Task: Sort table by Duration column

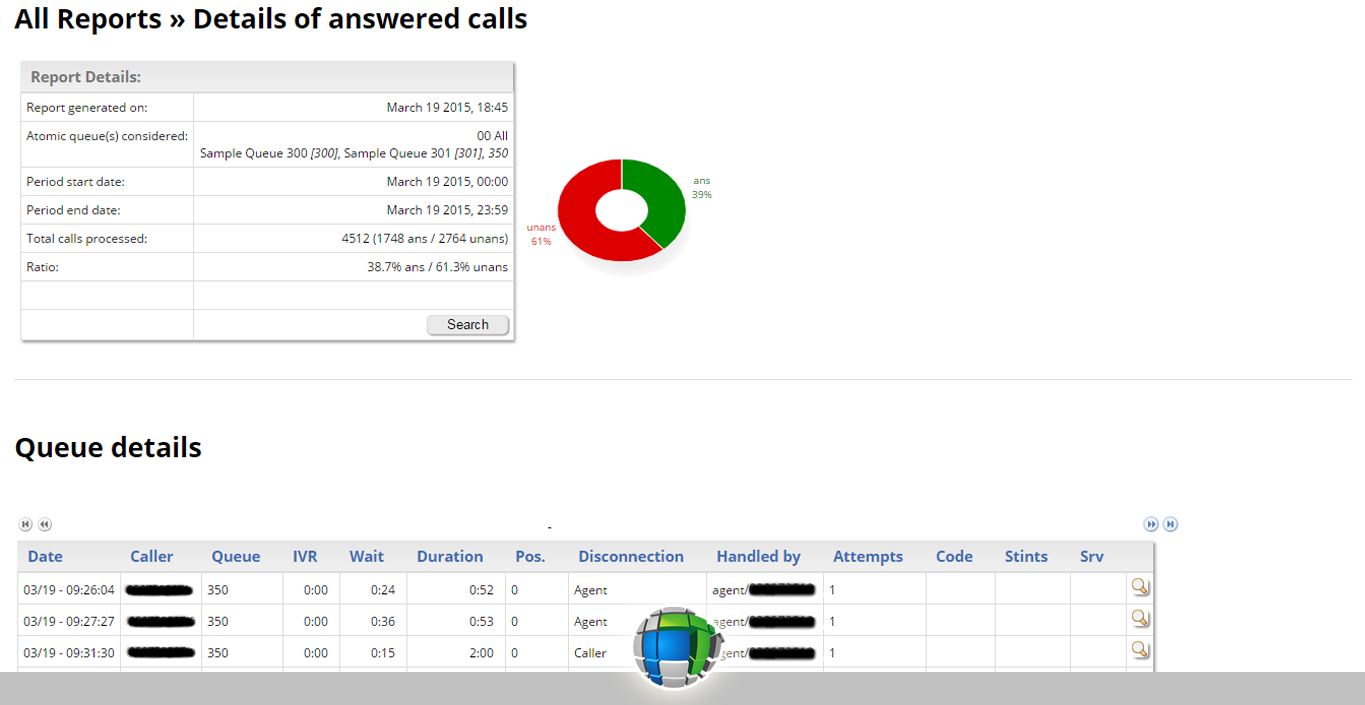Action: point(449,557)
